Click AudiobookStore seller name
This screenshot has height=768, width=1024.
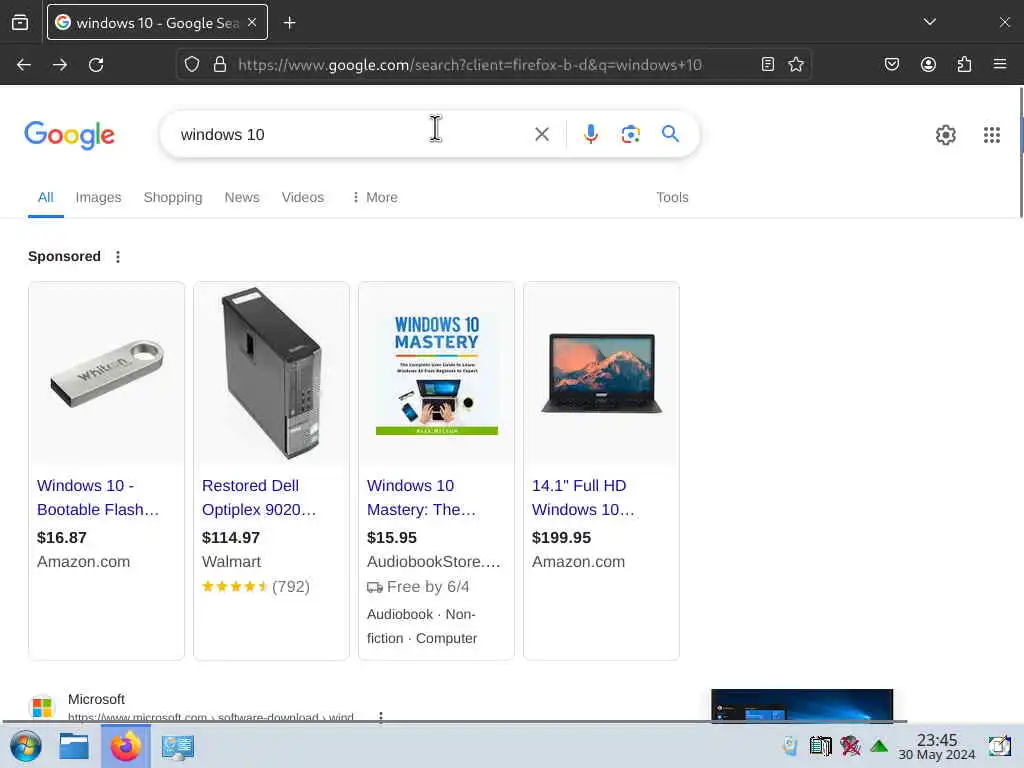point(434,562)
